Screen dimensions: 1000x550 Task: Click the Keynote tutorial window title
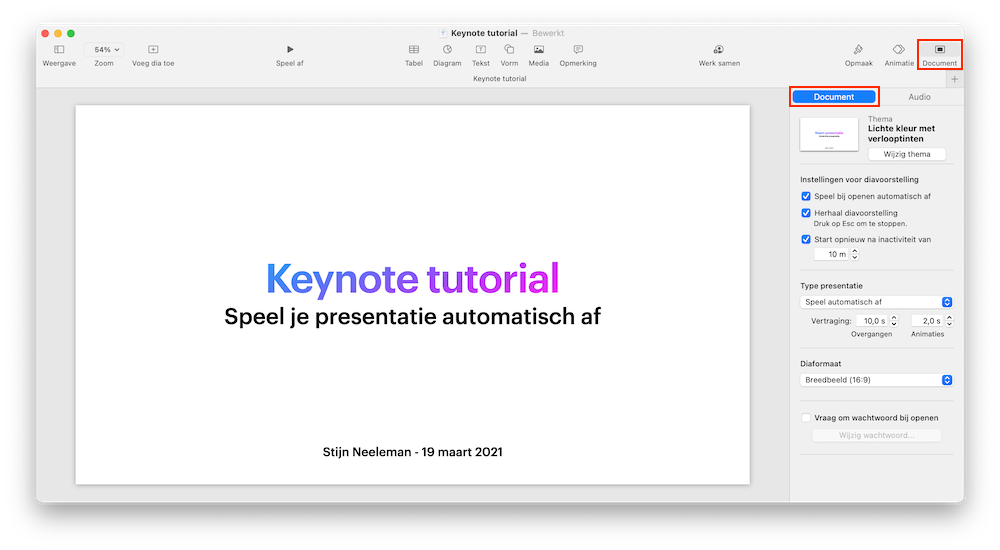[x=484, y=33]
